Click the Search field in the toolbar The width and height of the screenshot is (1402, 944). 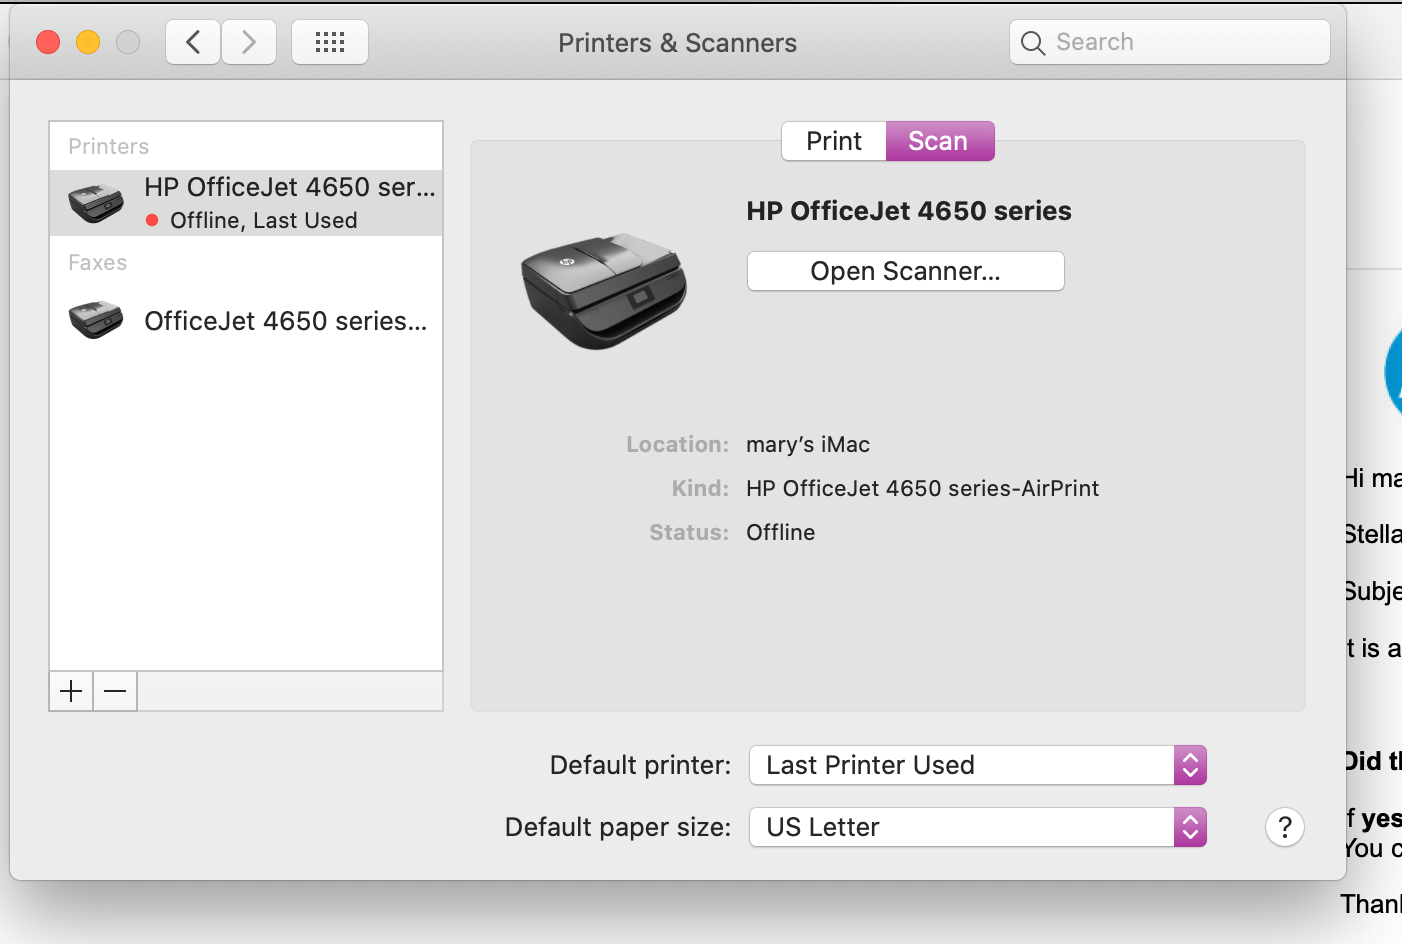click(1170, 42)
